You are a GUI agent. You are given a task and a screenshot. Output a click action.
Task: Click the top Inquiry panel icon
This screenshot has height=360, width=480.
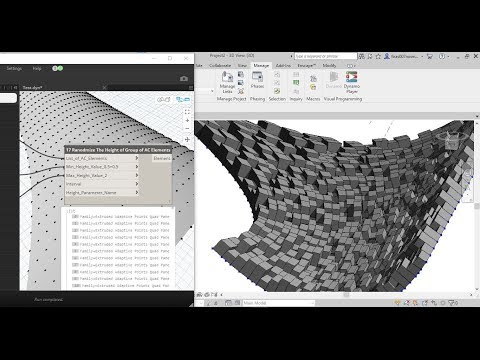click(296, 74)
